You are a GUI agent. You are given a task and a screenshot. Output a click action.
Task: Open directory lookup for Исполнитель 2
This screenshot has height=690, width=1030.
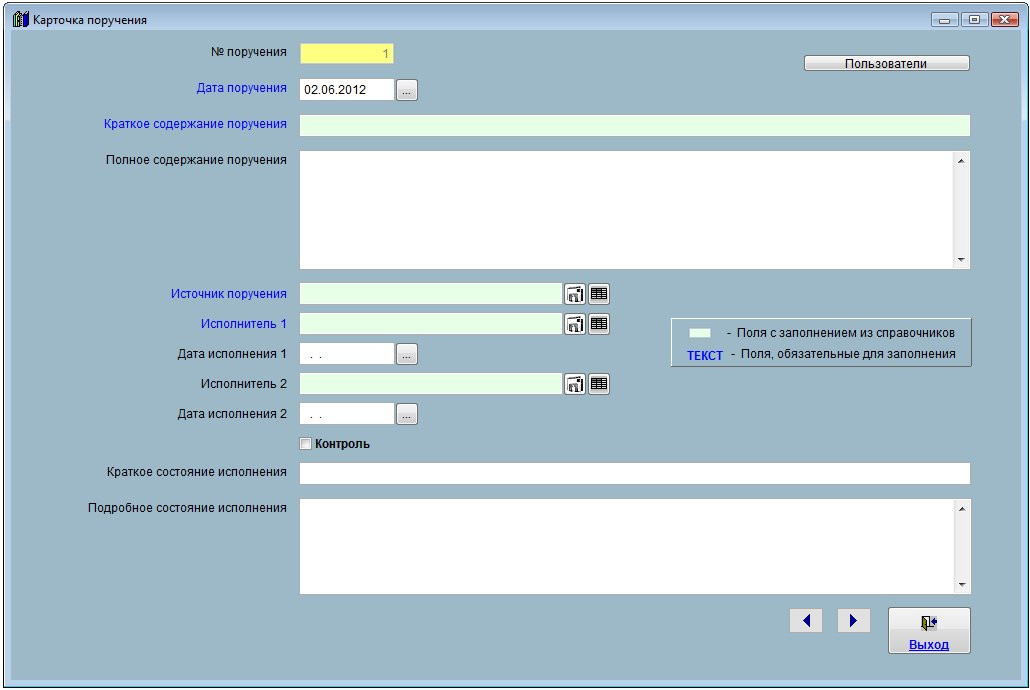[575, 384]
